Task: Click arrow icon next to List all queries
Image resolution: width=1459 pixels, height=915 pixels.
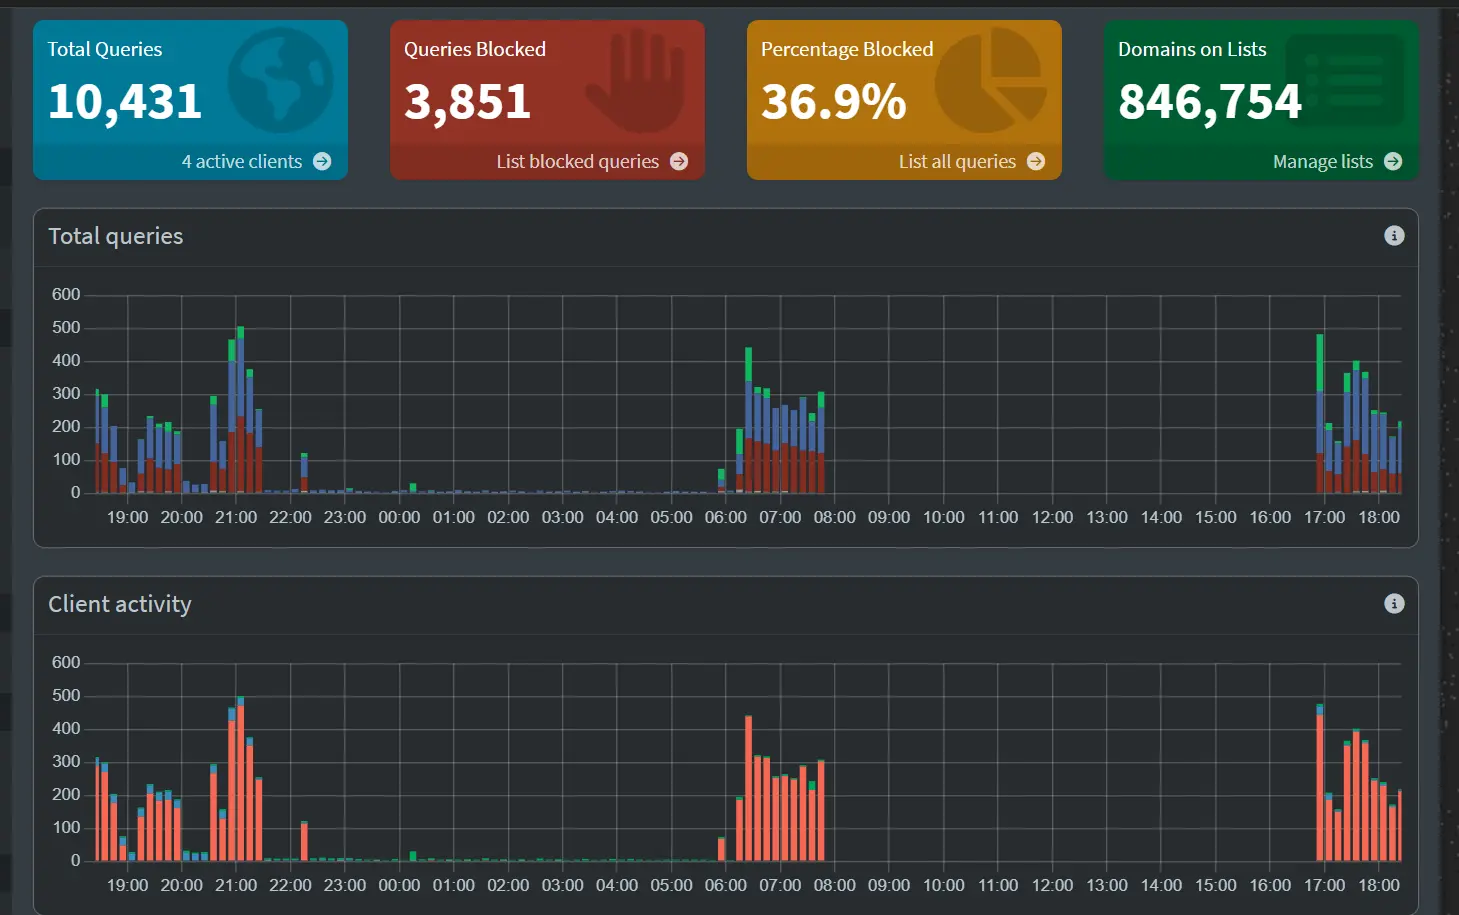Action: tap(1036, 161)
